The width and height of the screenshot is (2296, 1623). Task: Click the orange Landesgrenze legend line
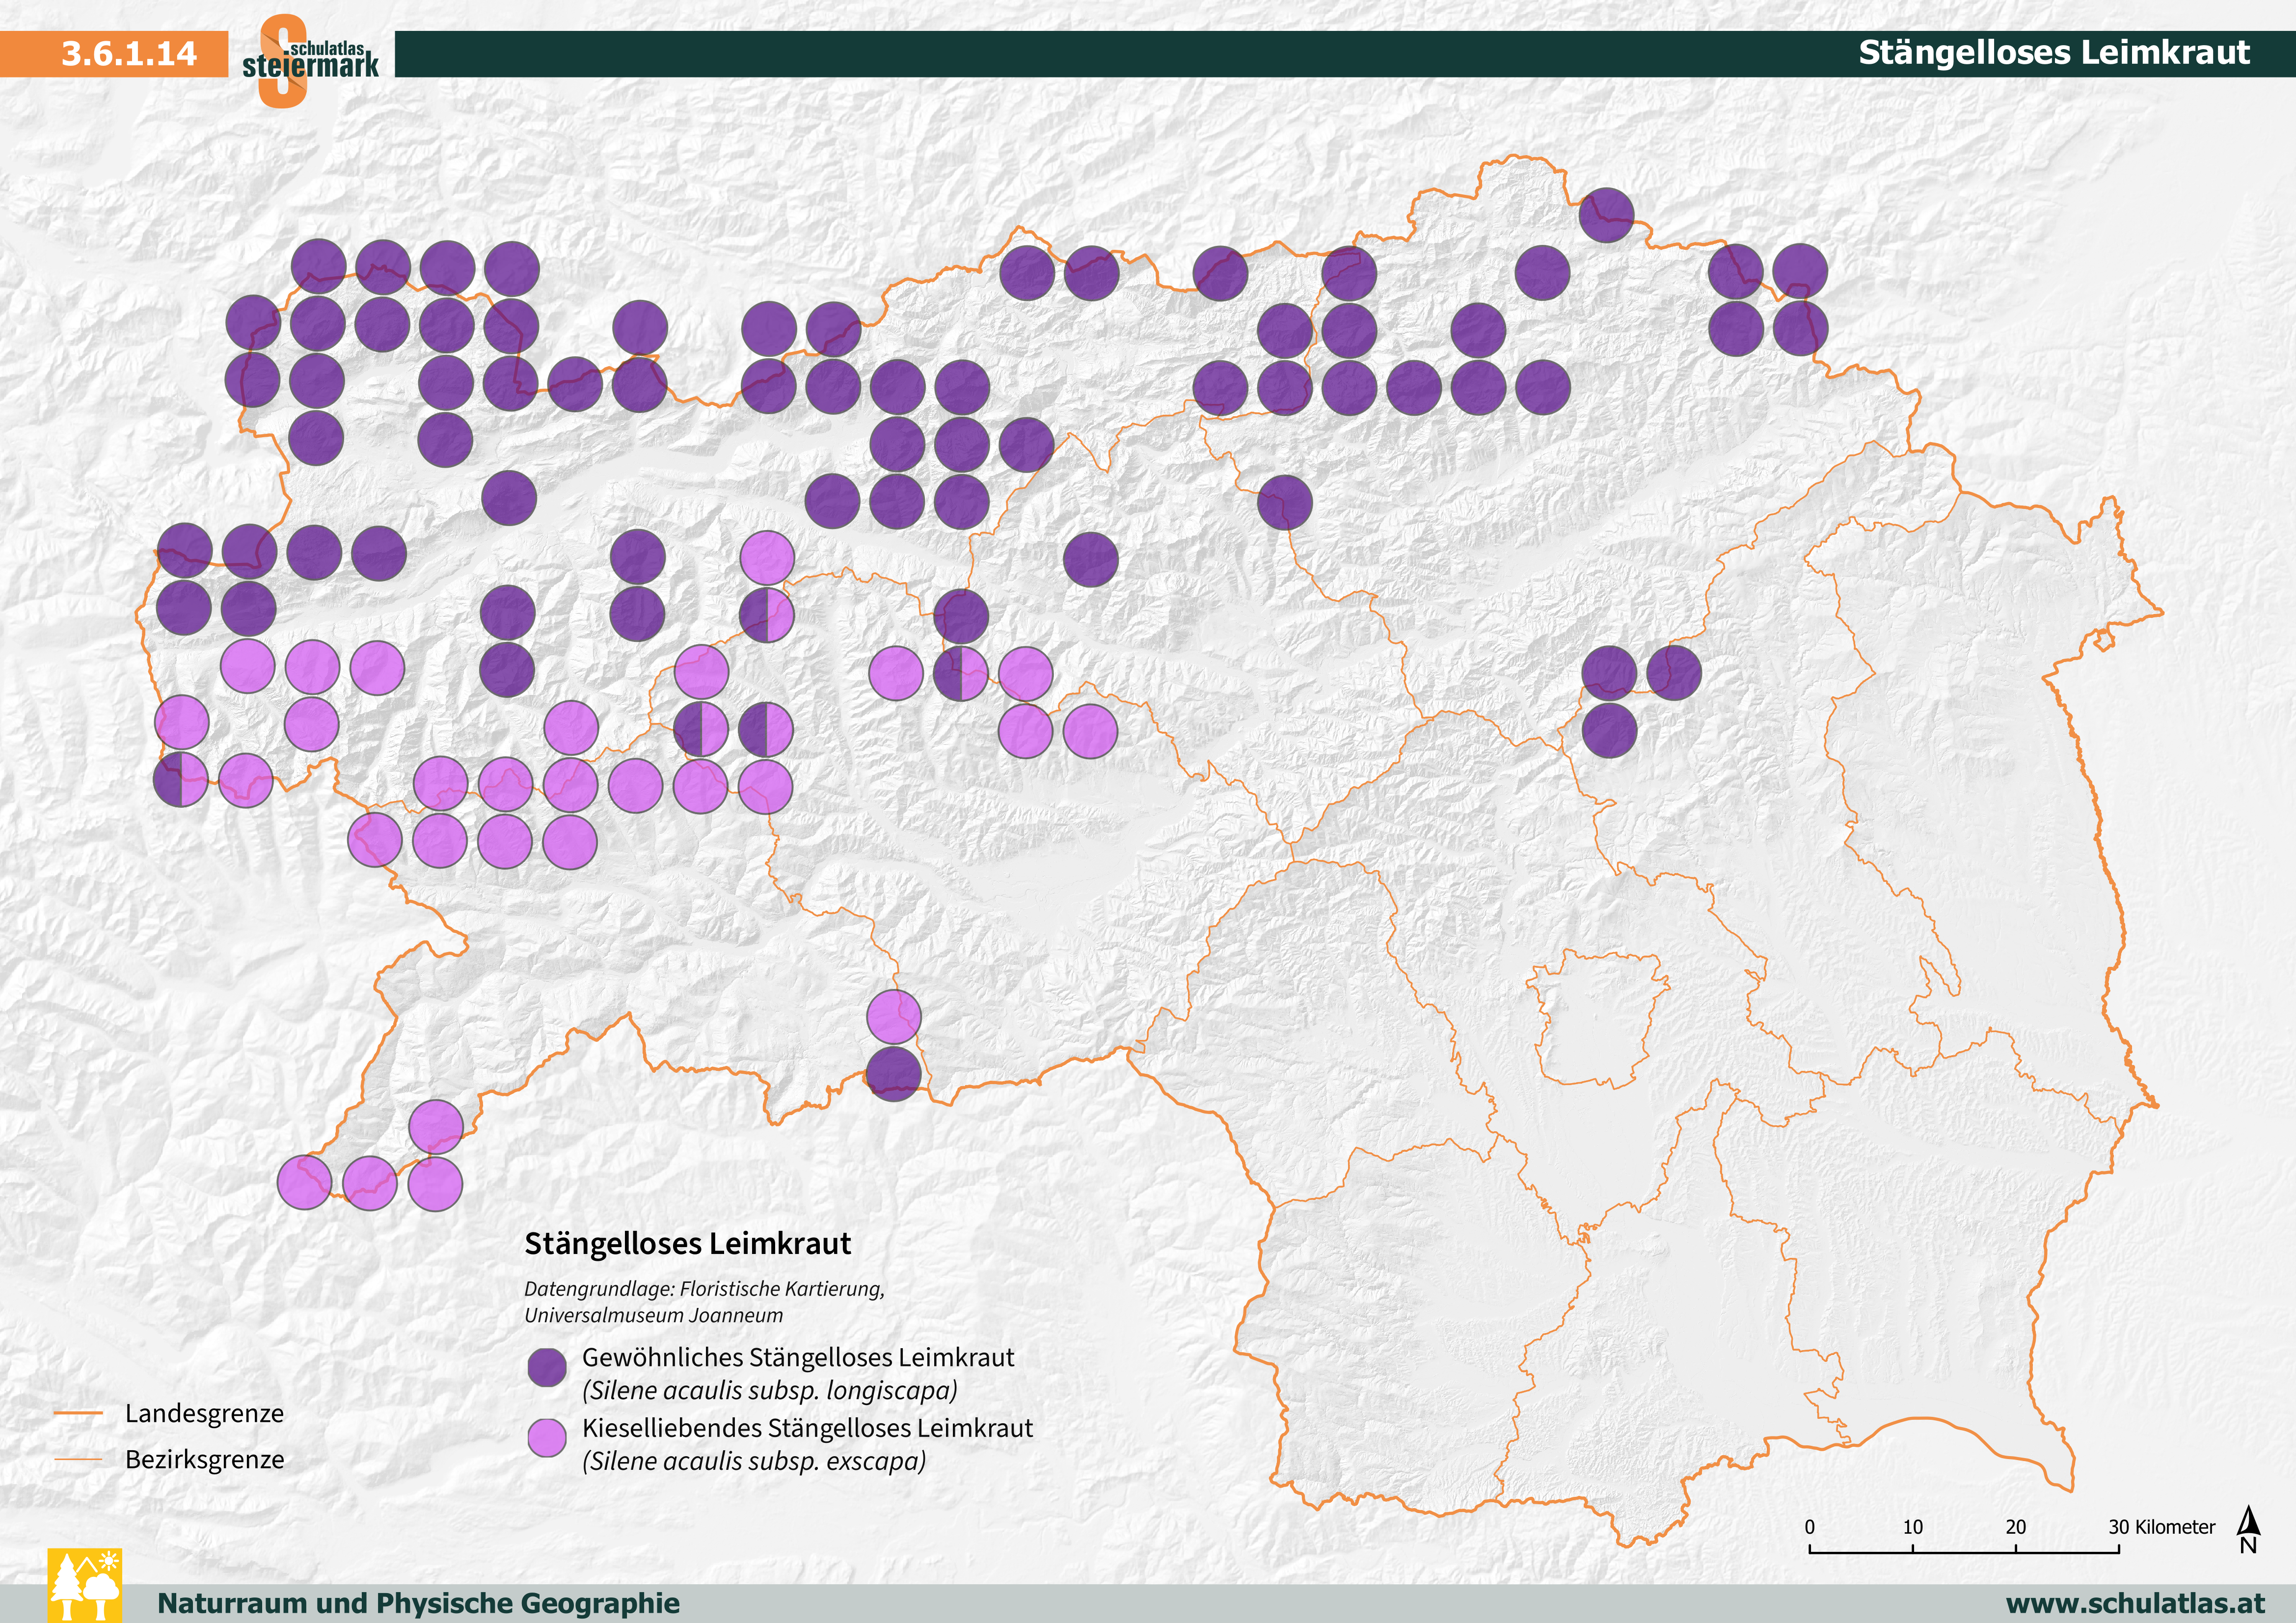(x=78, y=1413)
